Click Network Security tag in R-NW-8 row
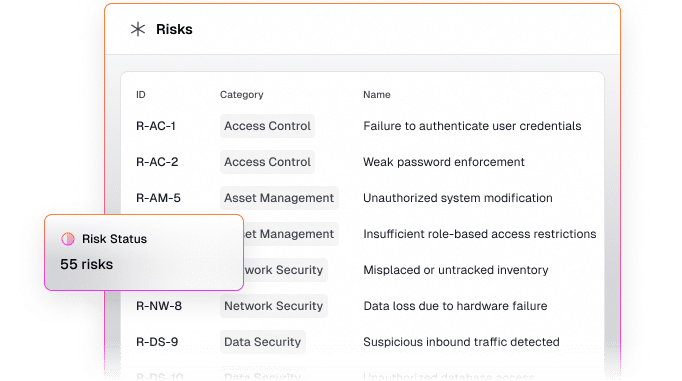Viewport: 682px width, 381px height. pos(274,306)
